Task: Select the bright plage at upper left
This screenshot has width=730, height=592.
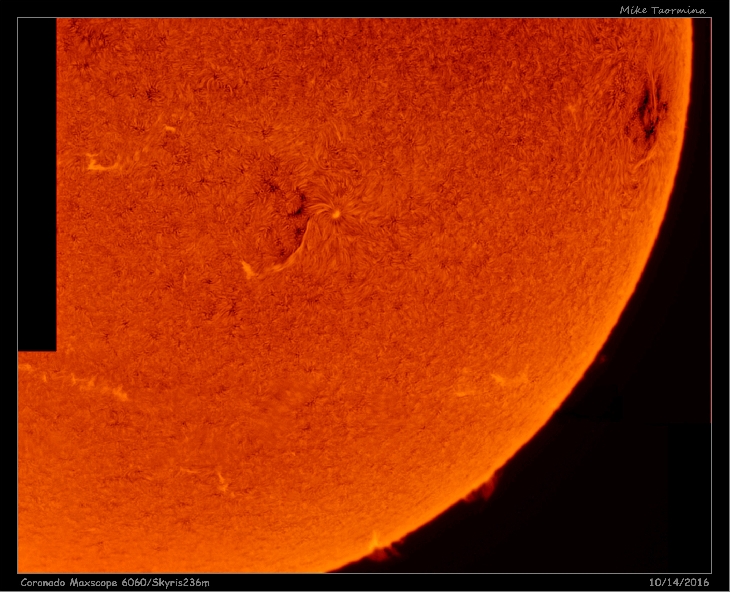Action: pos(100,163)
